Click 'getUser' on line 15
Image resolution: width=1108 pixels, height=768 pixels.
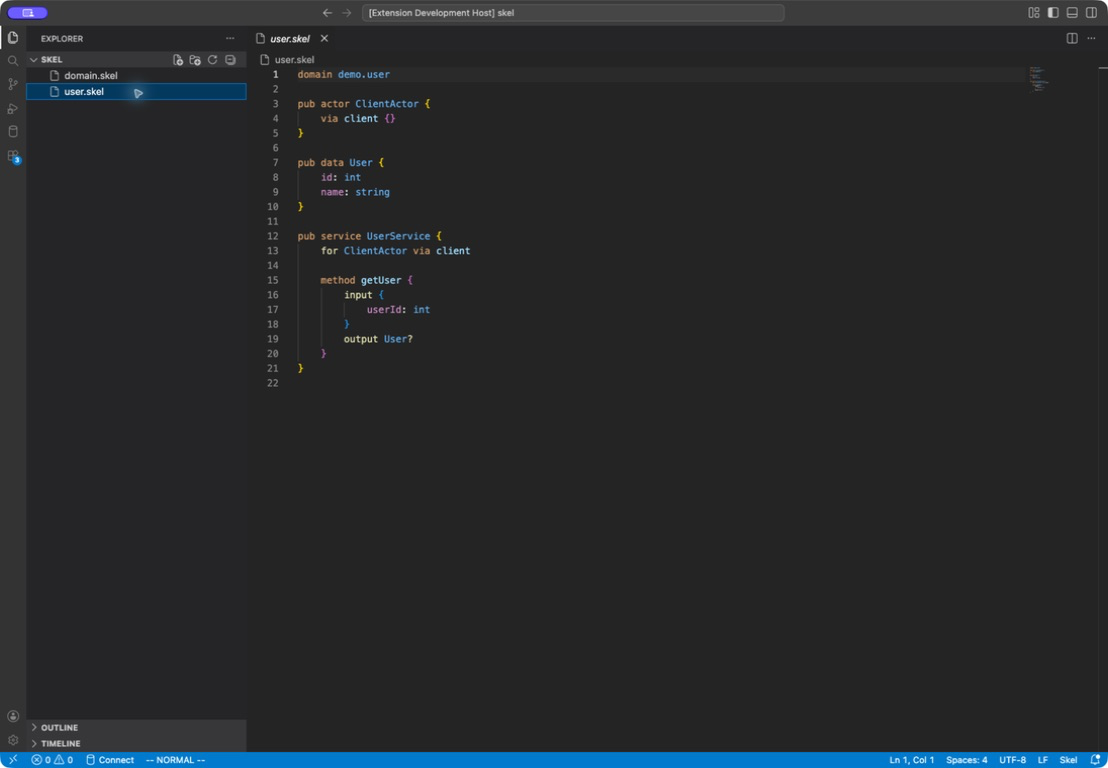point(381,280)
